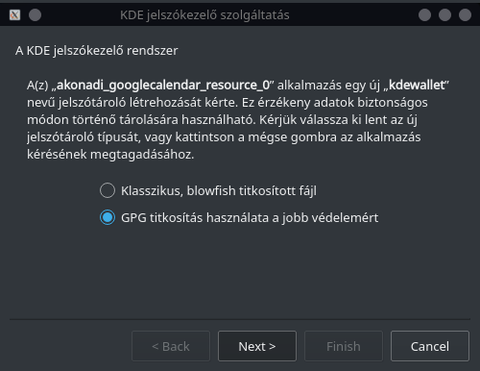The image size is (480, 371).
Task: Close the dialog with the rightmost title bar button
Action: pos(465,15)
